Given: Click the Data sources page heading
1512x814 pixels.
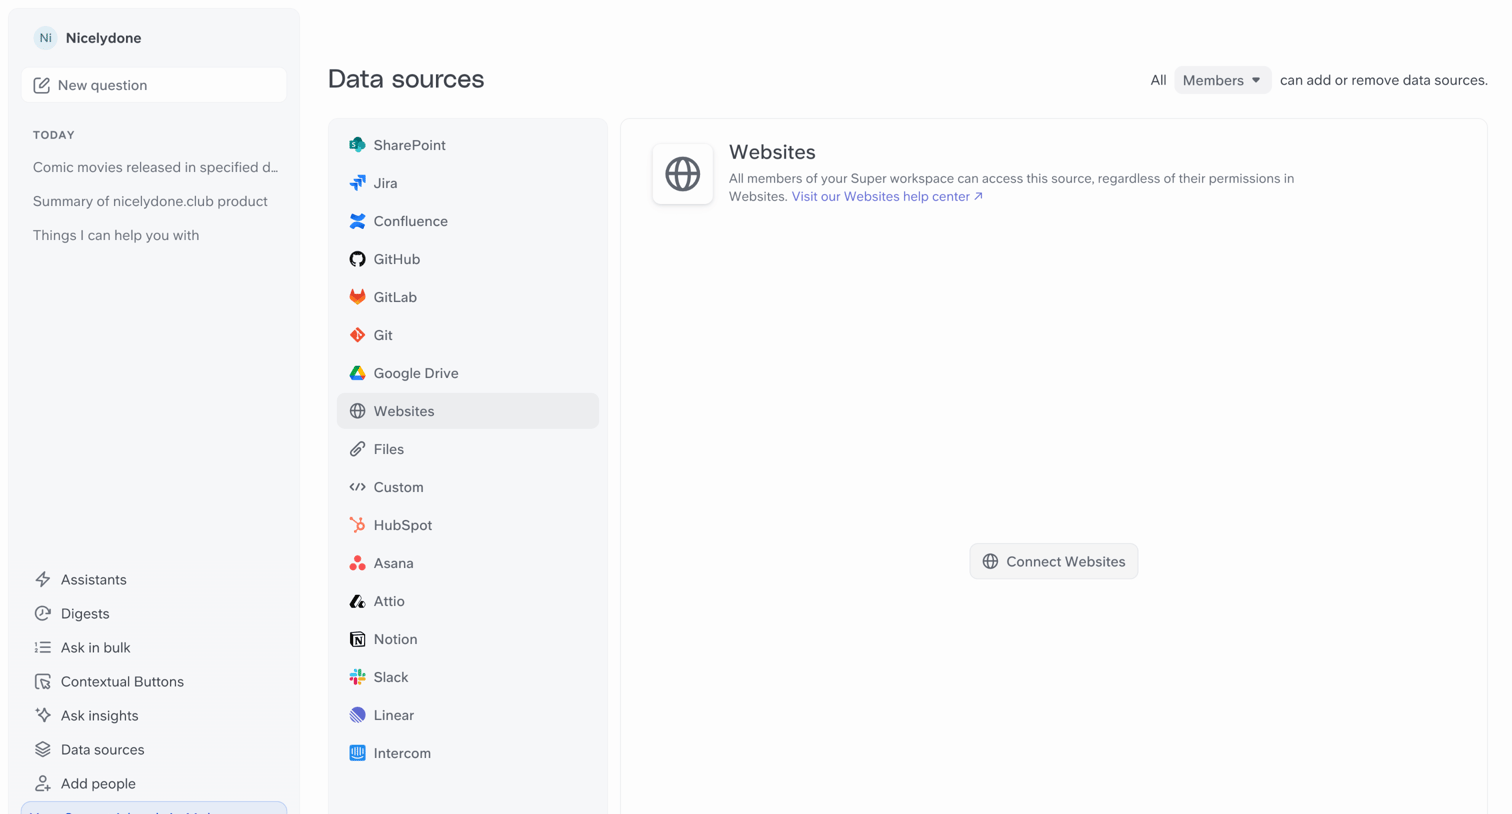Looking at the screenshot, I should coord(406,79).
